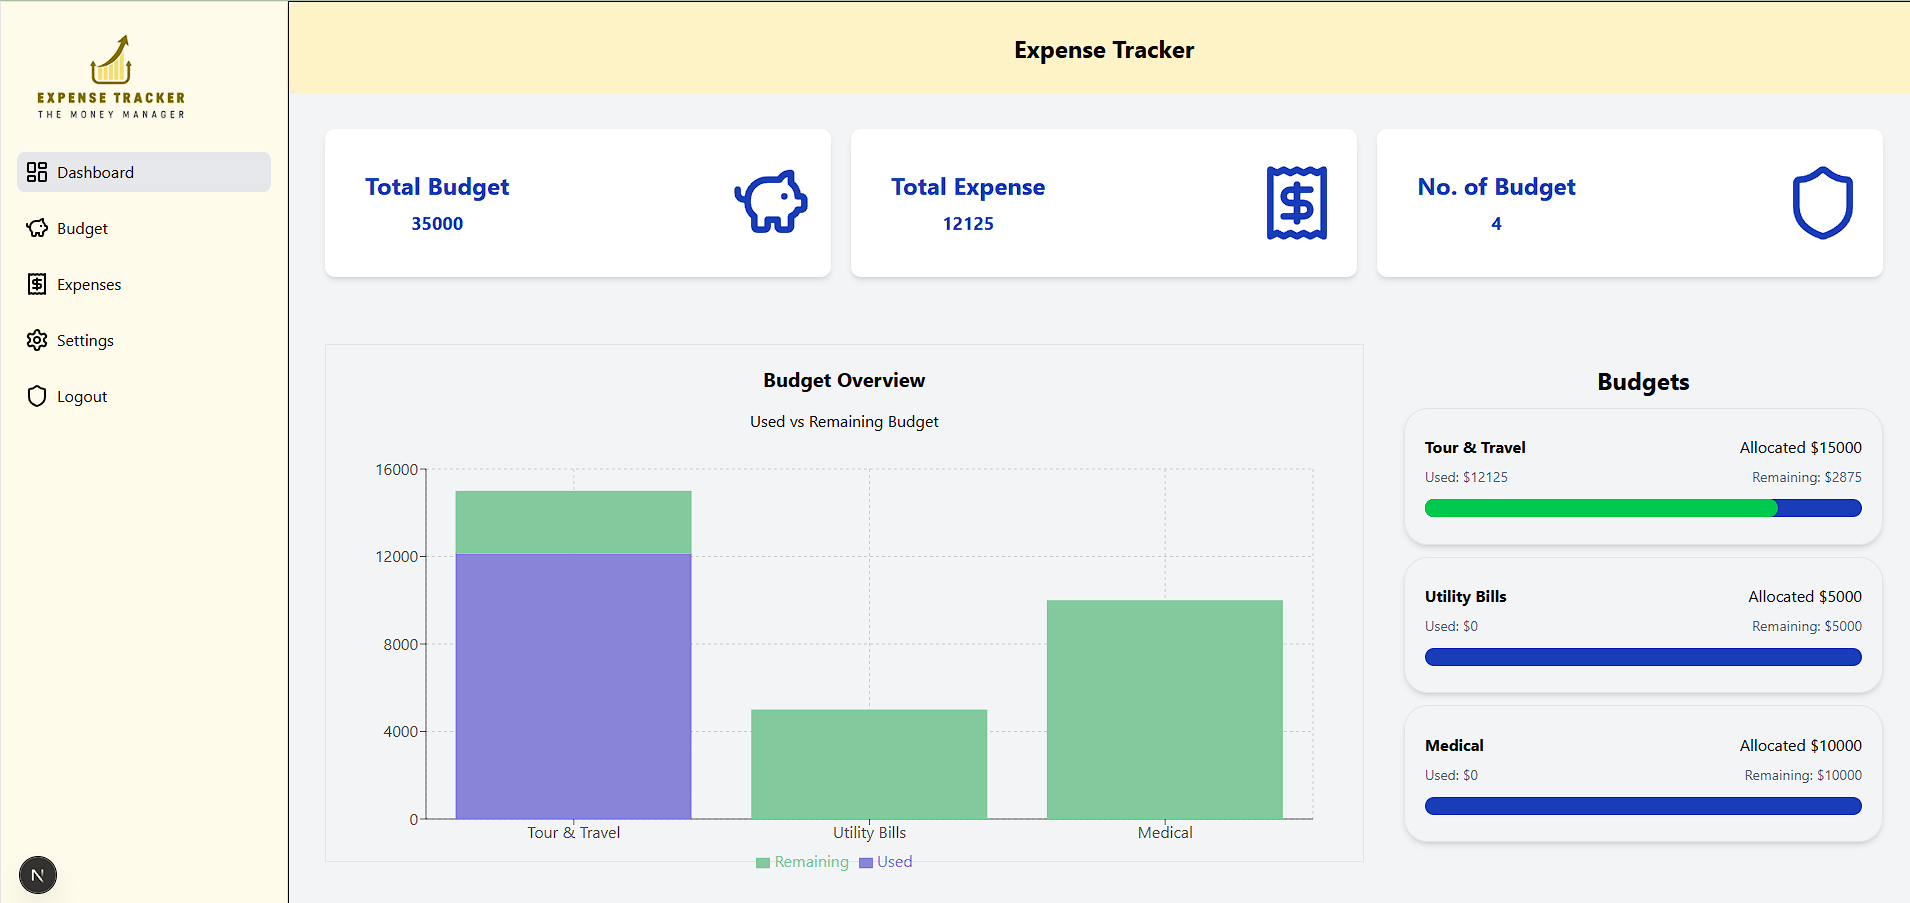Image resolution: width=1910 pixels, height=903 pixels.
Task: Click the shield icon beside Logout
Action: (37, 396)
